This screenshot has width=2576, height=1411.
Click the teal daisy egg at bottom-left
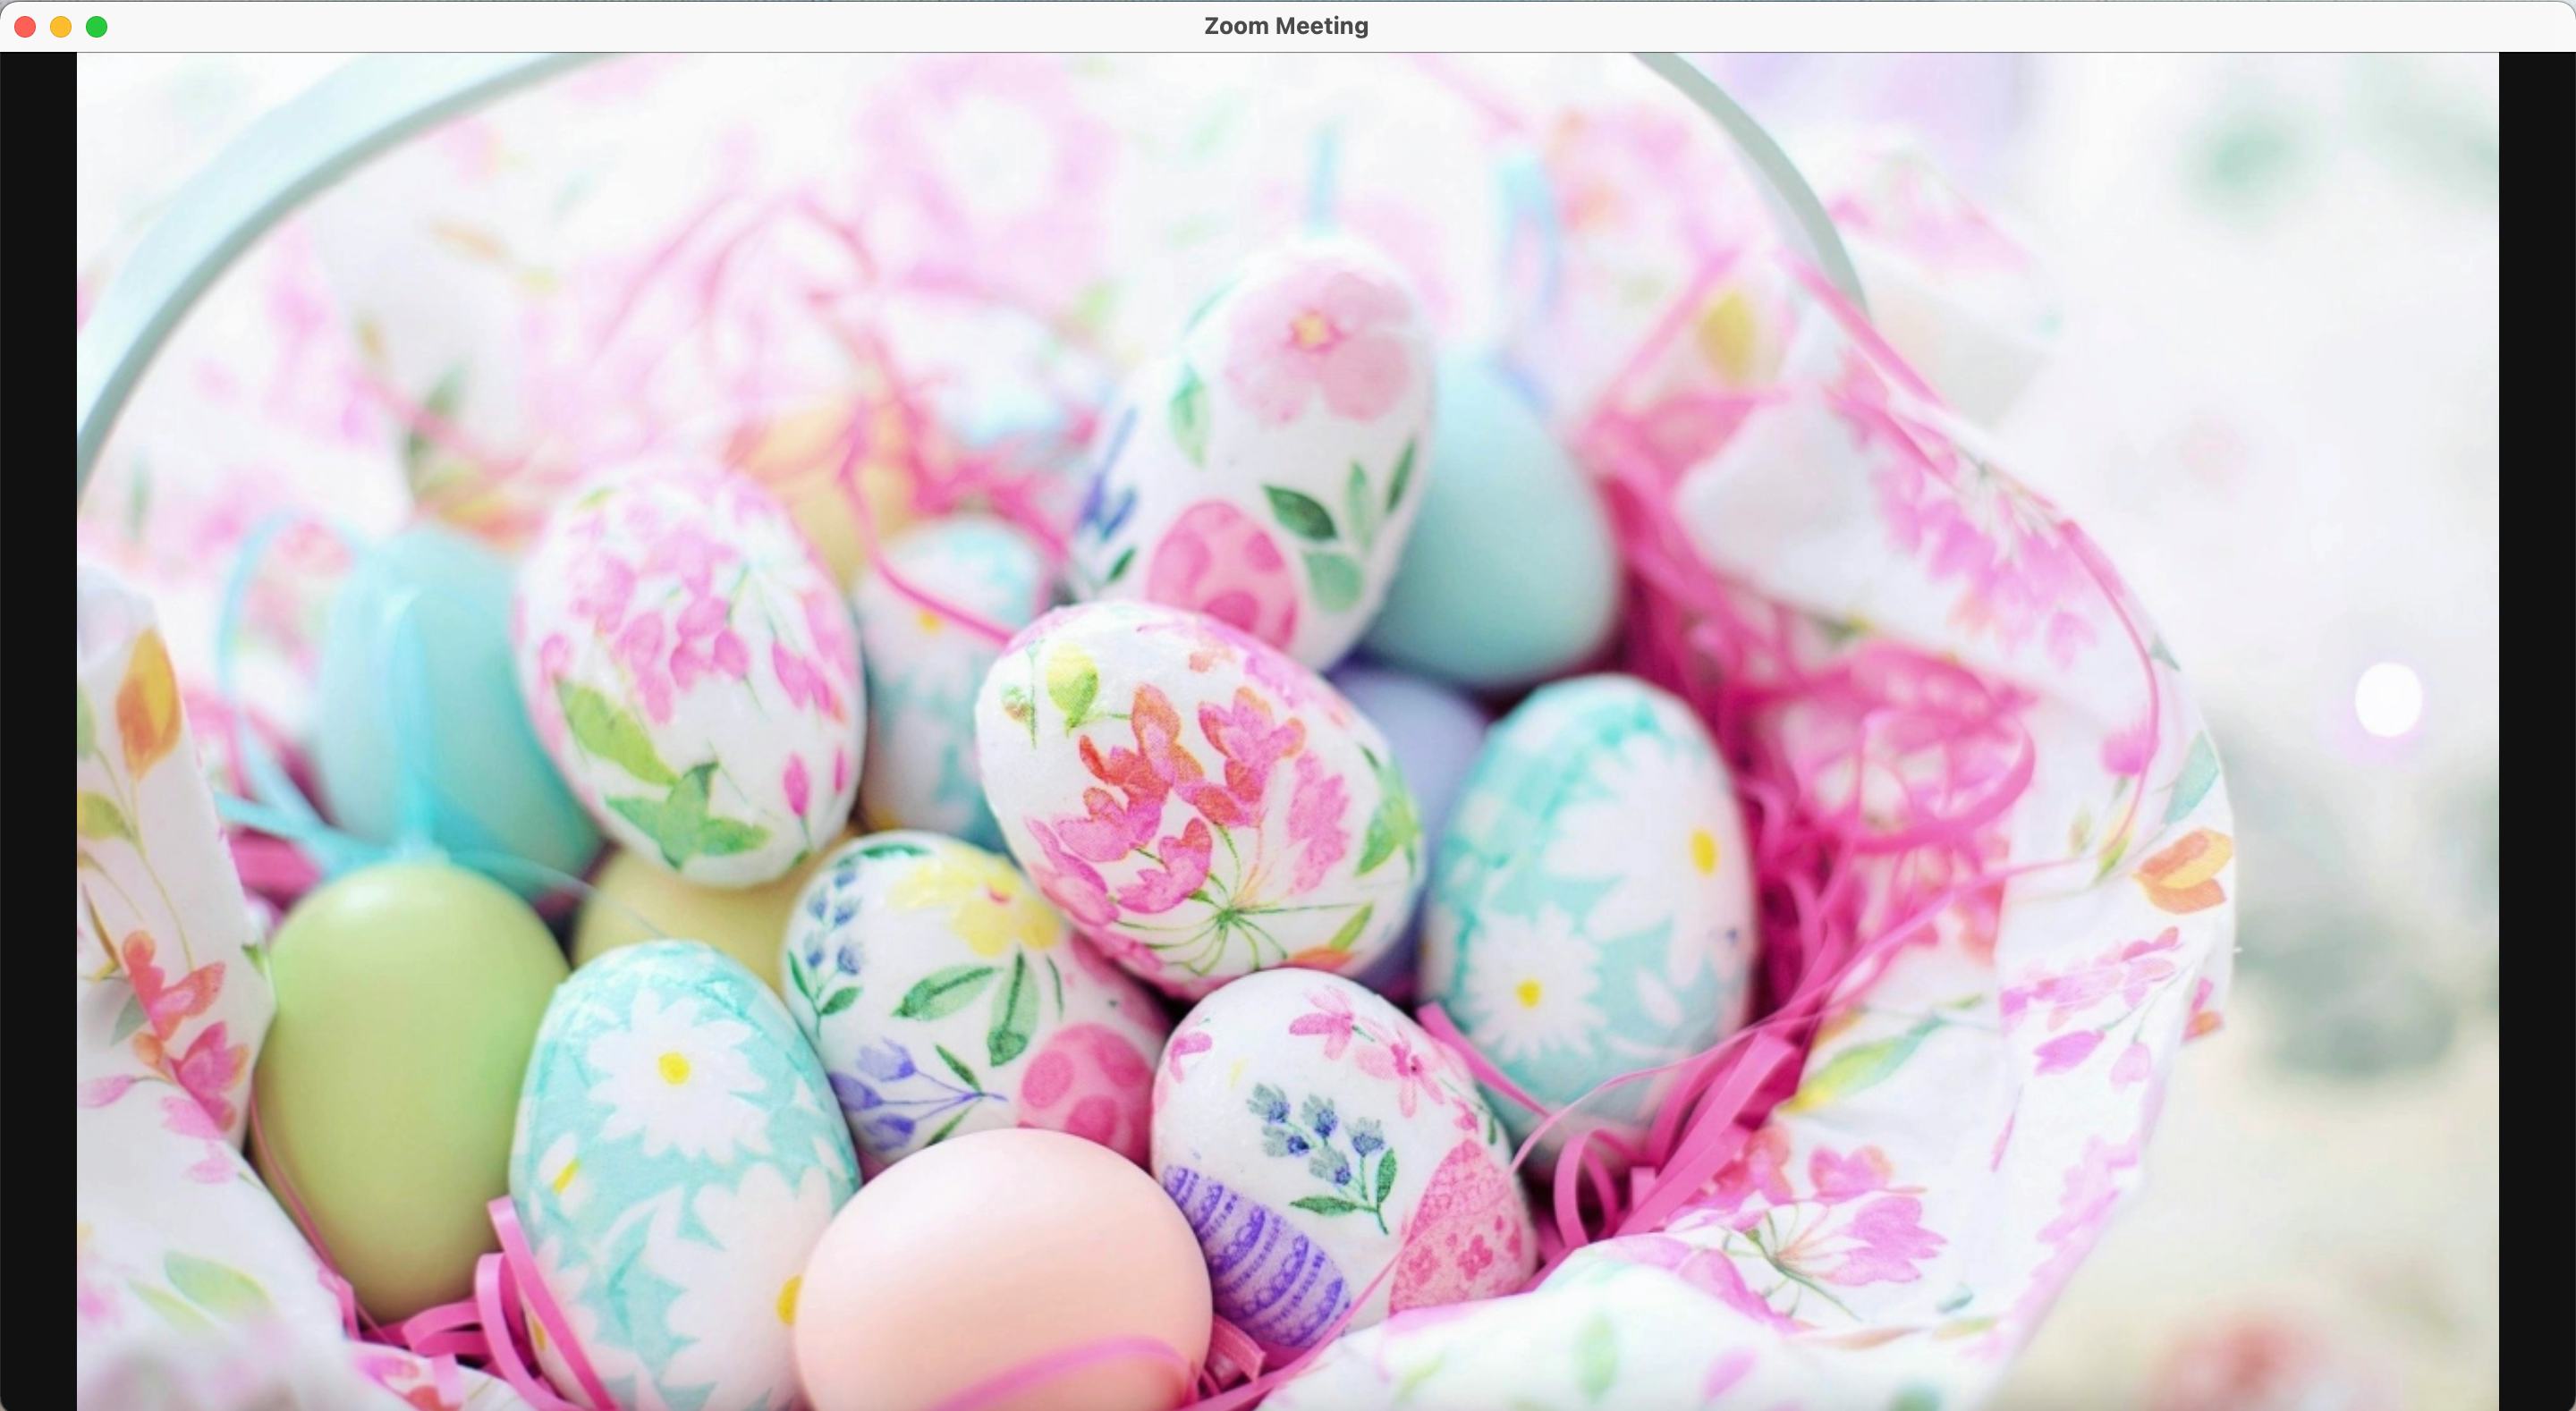(680, 1150)
